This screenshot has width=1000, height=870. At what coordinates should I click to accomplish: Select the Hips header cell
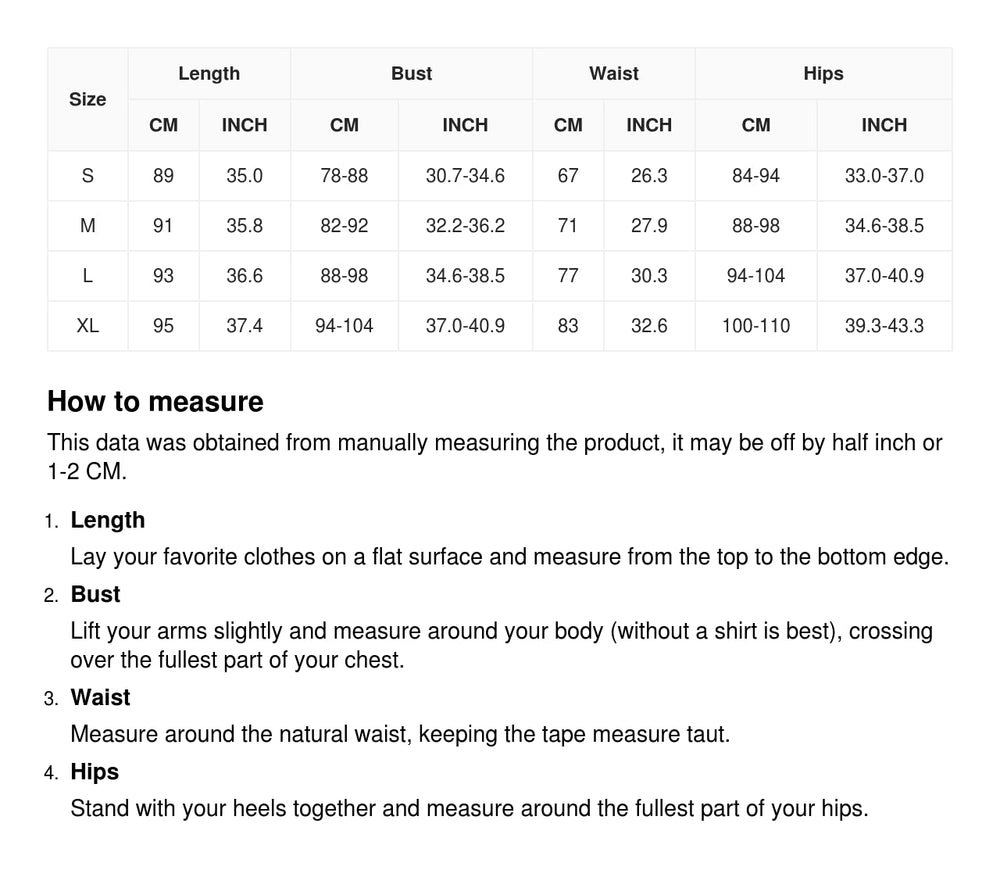click(823, 74)
